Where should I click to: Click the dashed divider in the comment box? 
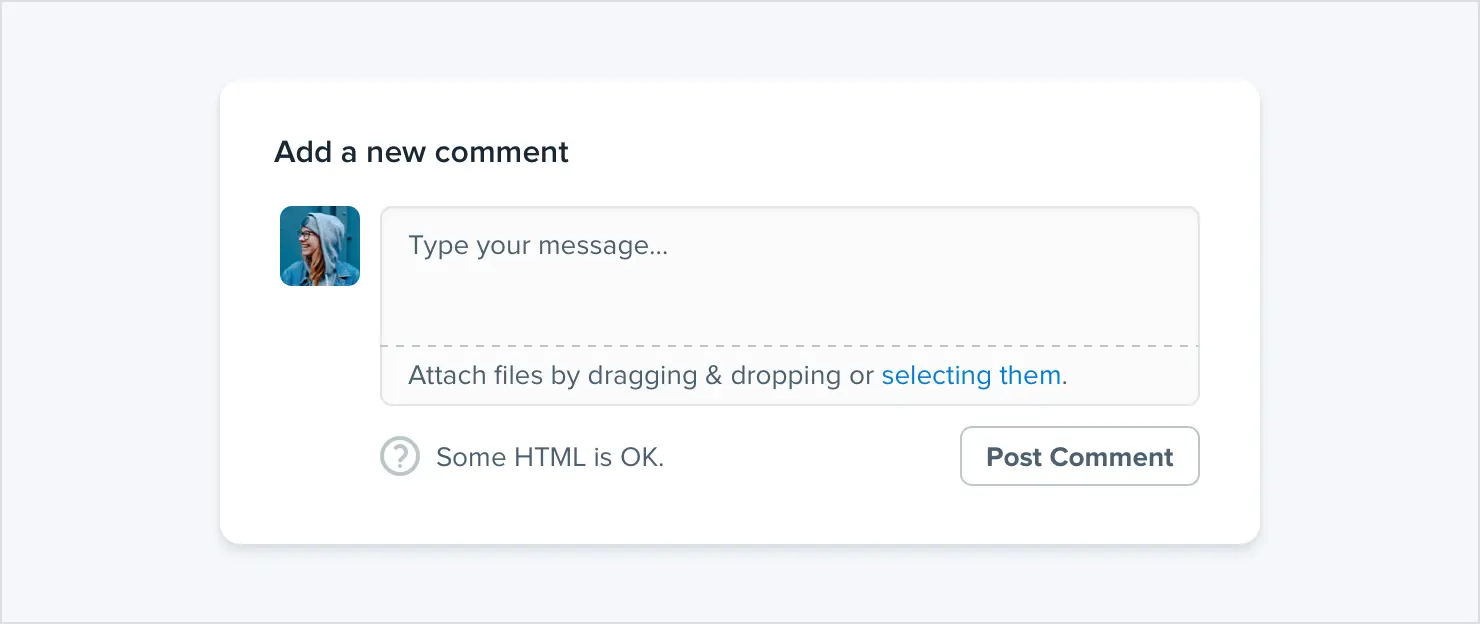tap(790, 346)
